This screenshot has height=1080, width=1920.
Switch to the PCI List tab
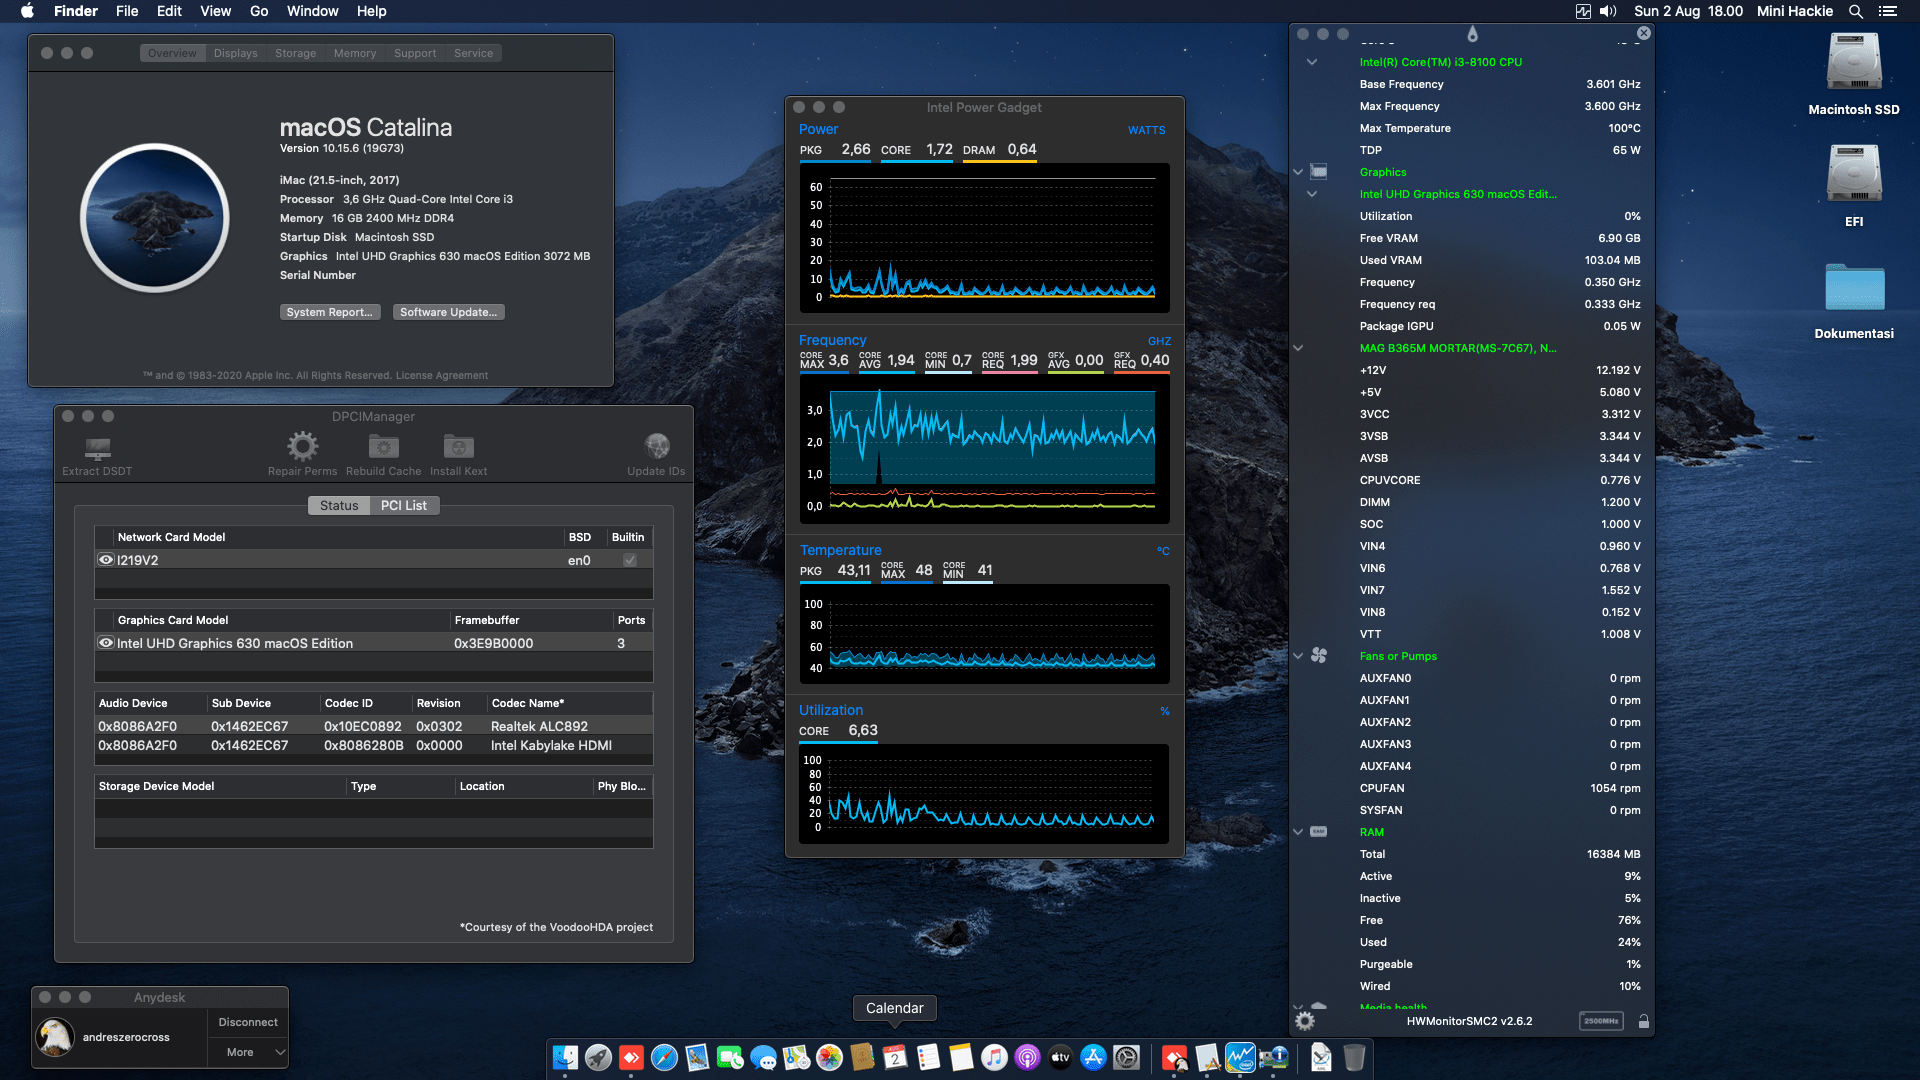click(x=403, y=505)
